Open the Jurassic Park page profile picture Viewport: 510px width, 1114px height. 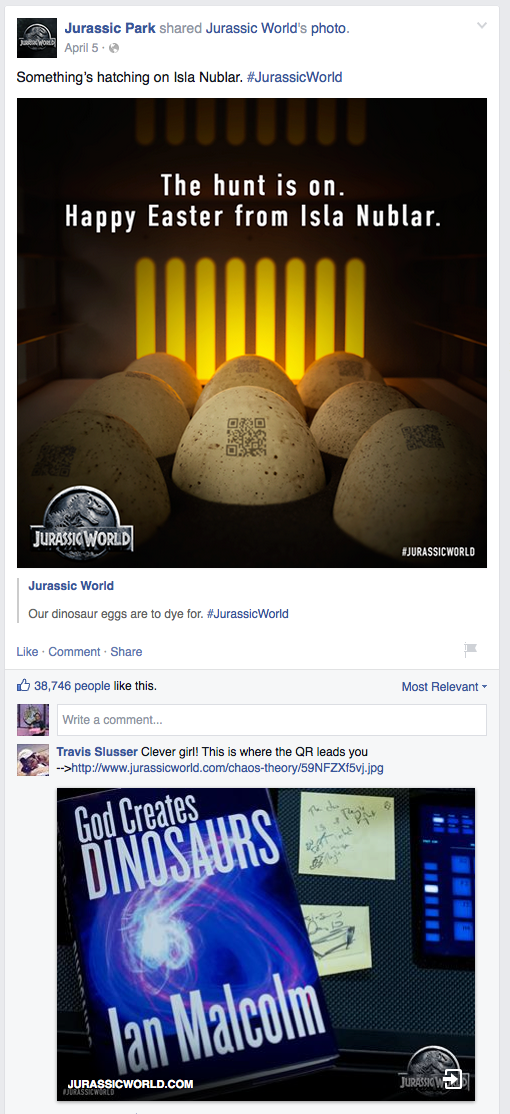pos(37,38)
